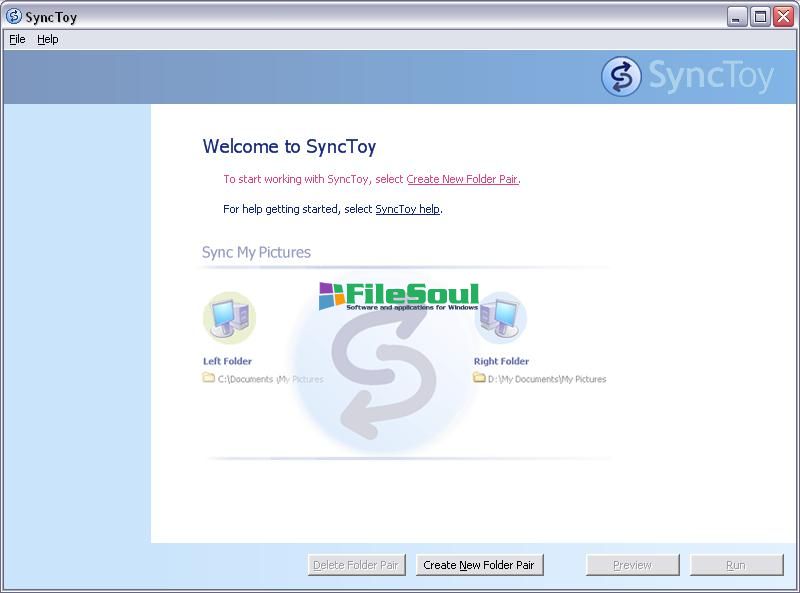The height and width of the screenshot is (593, 800).
Task: Click the Create New Folder Pair link
Action: tap(463, 179)
